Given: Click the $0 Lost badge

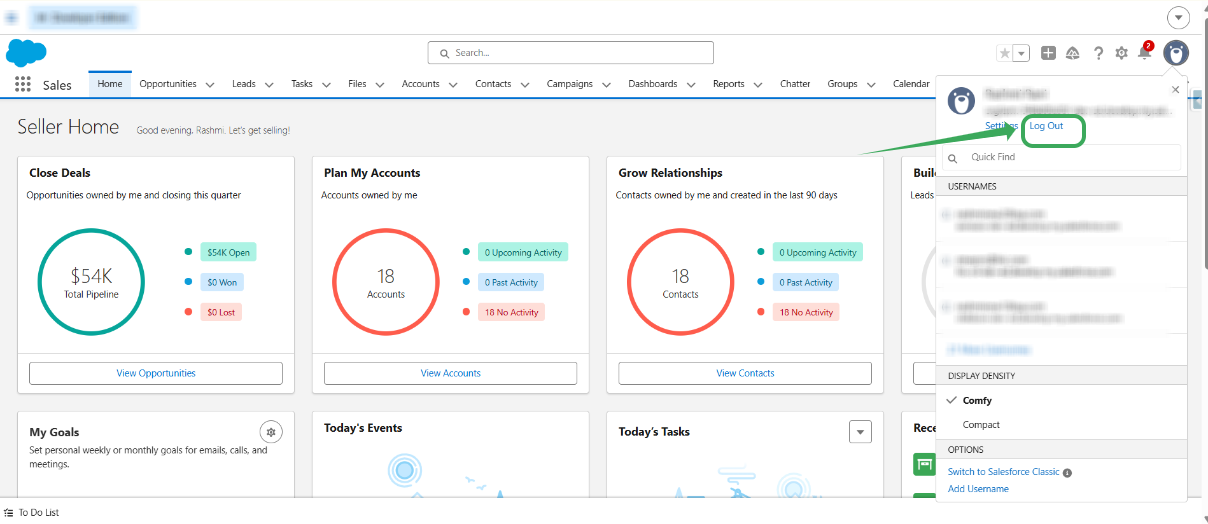Looking at the screenshot, I should 222,313.
